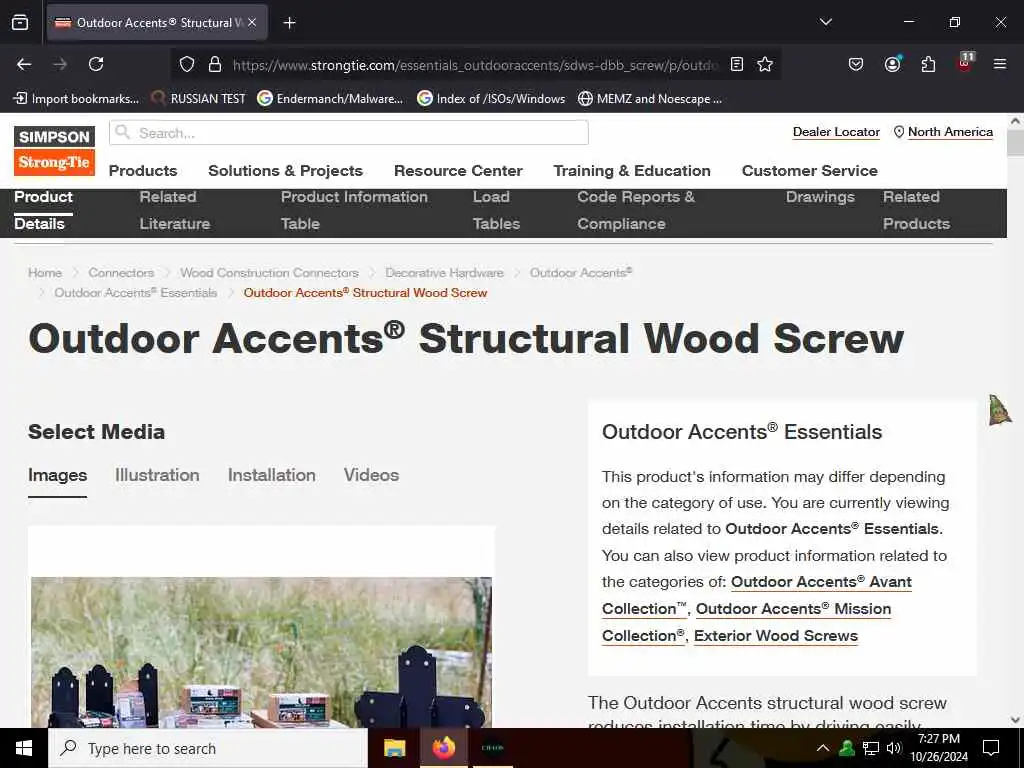This screenshot has height=768, width=1024.
Task: Open the tracking protection shield icon
Action: [x=187, y=64]
